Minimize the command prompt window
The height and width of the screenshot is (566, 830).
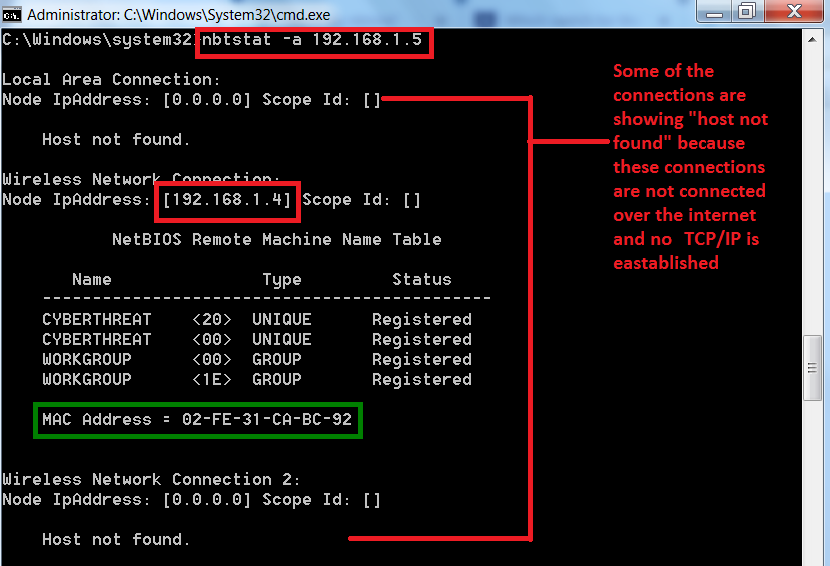(x=715, y=13)
